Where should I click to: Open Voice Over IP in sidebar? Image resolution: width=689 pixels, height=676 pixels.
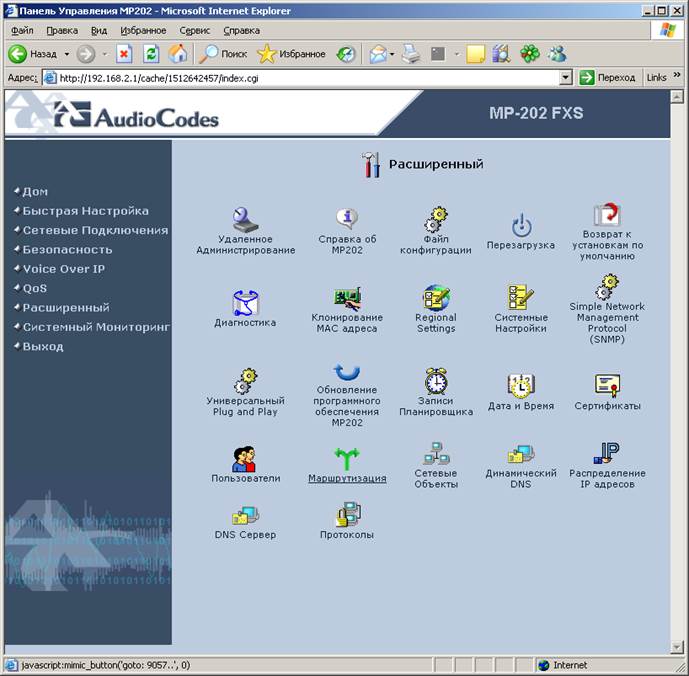pos(64,269)
